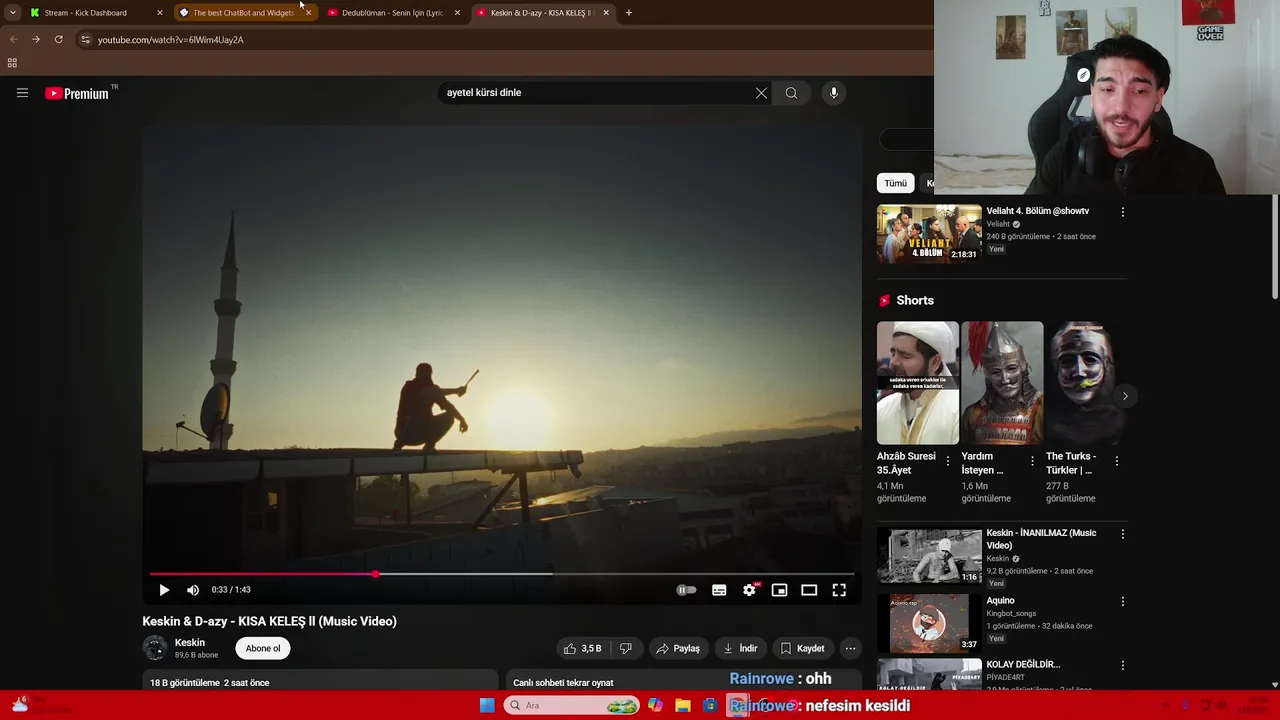
Task: Show next Shorts with arrow
Action: point(1125,396)
